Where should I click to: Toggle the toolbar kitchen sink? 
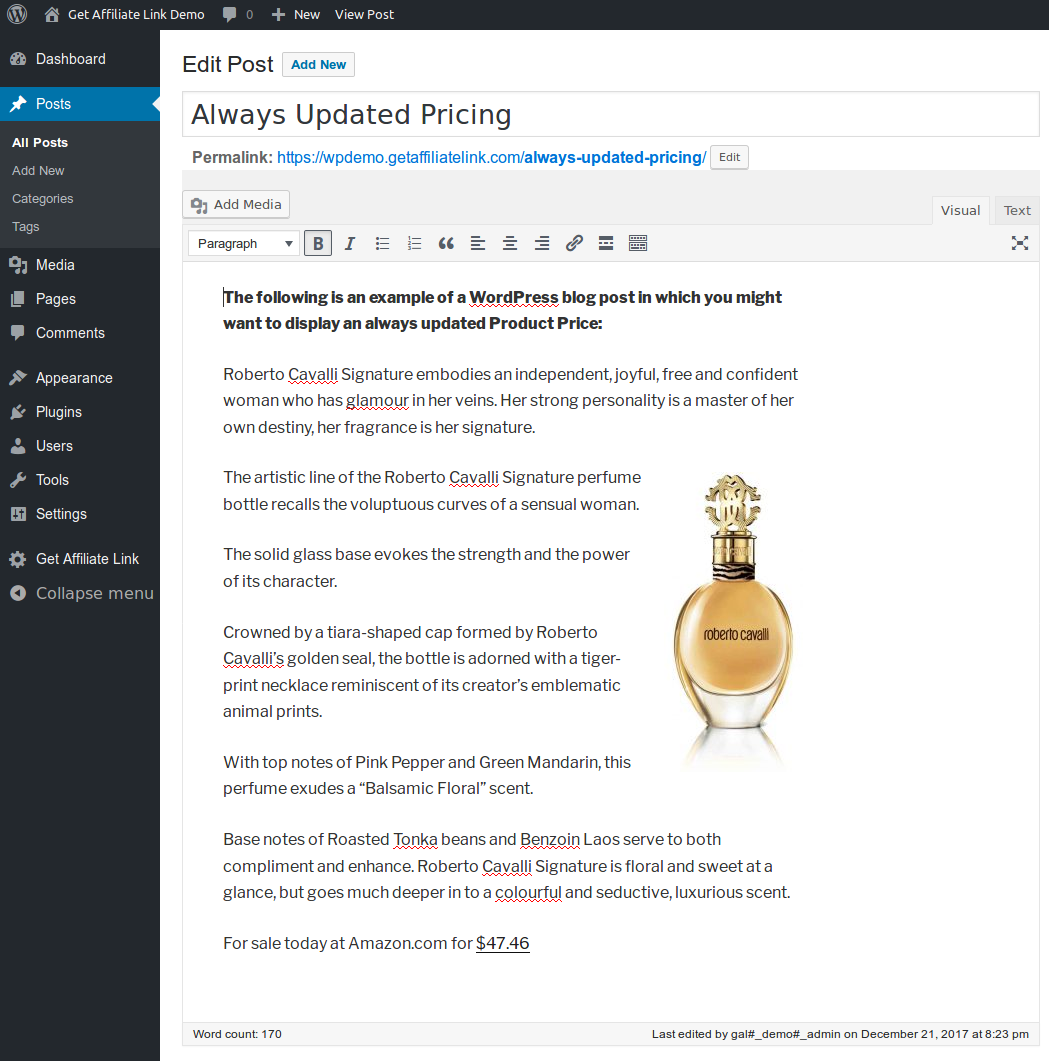point(638,244)
